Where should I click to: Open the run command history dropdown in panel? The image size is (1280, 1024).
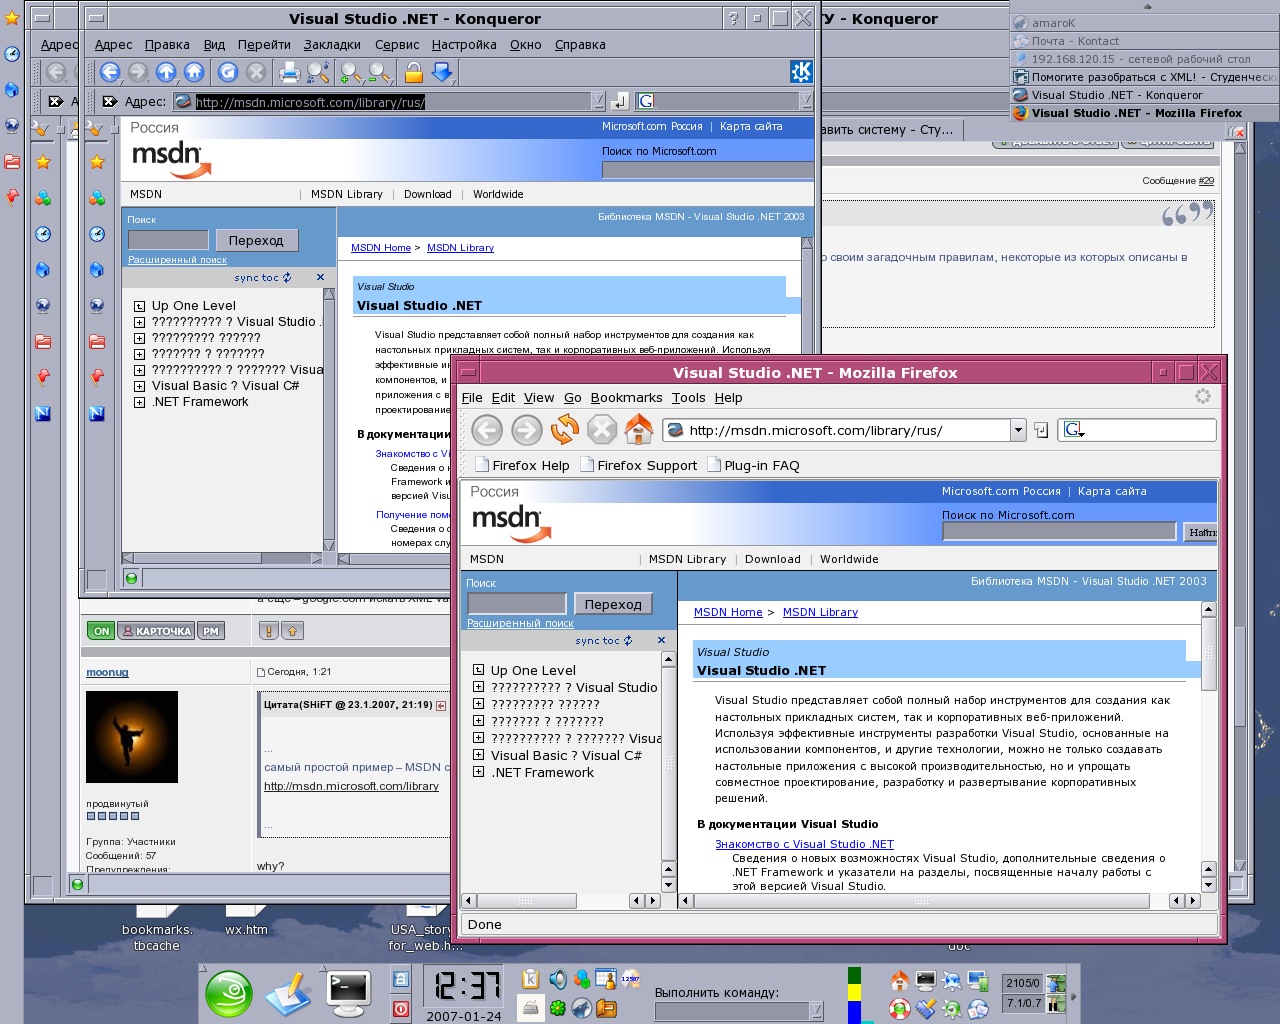pos(816,1011)
